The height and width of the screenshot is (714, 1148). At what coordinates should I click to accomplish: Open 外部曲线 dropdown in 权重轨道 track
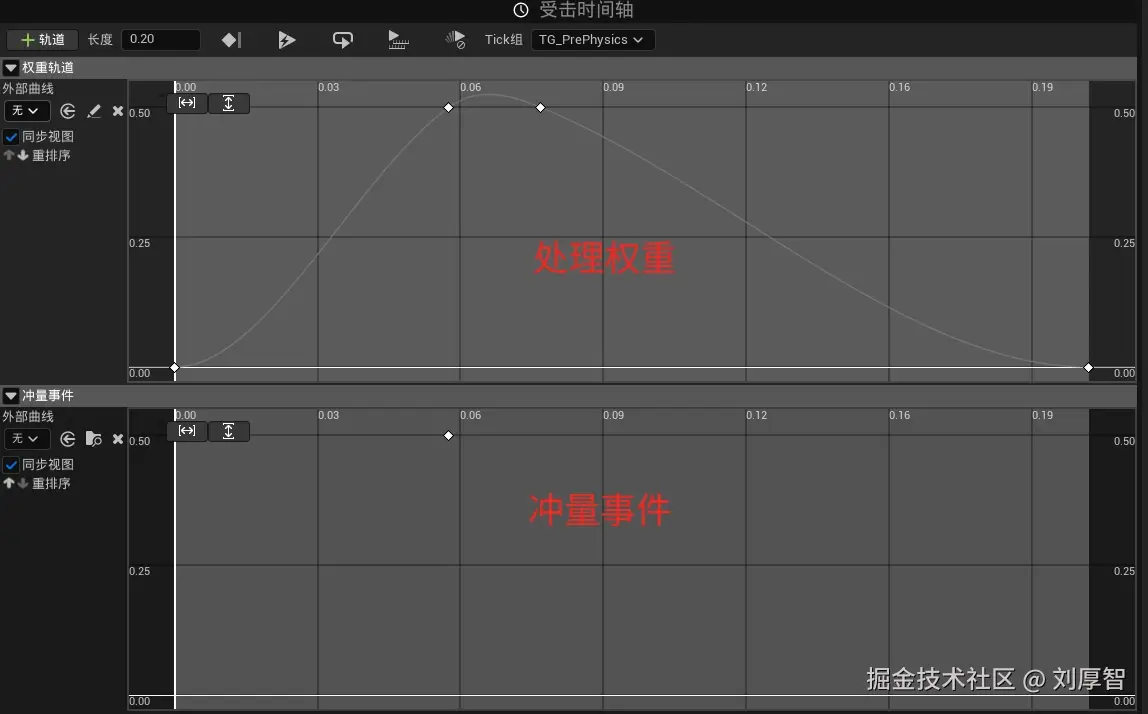coord(26,111)
